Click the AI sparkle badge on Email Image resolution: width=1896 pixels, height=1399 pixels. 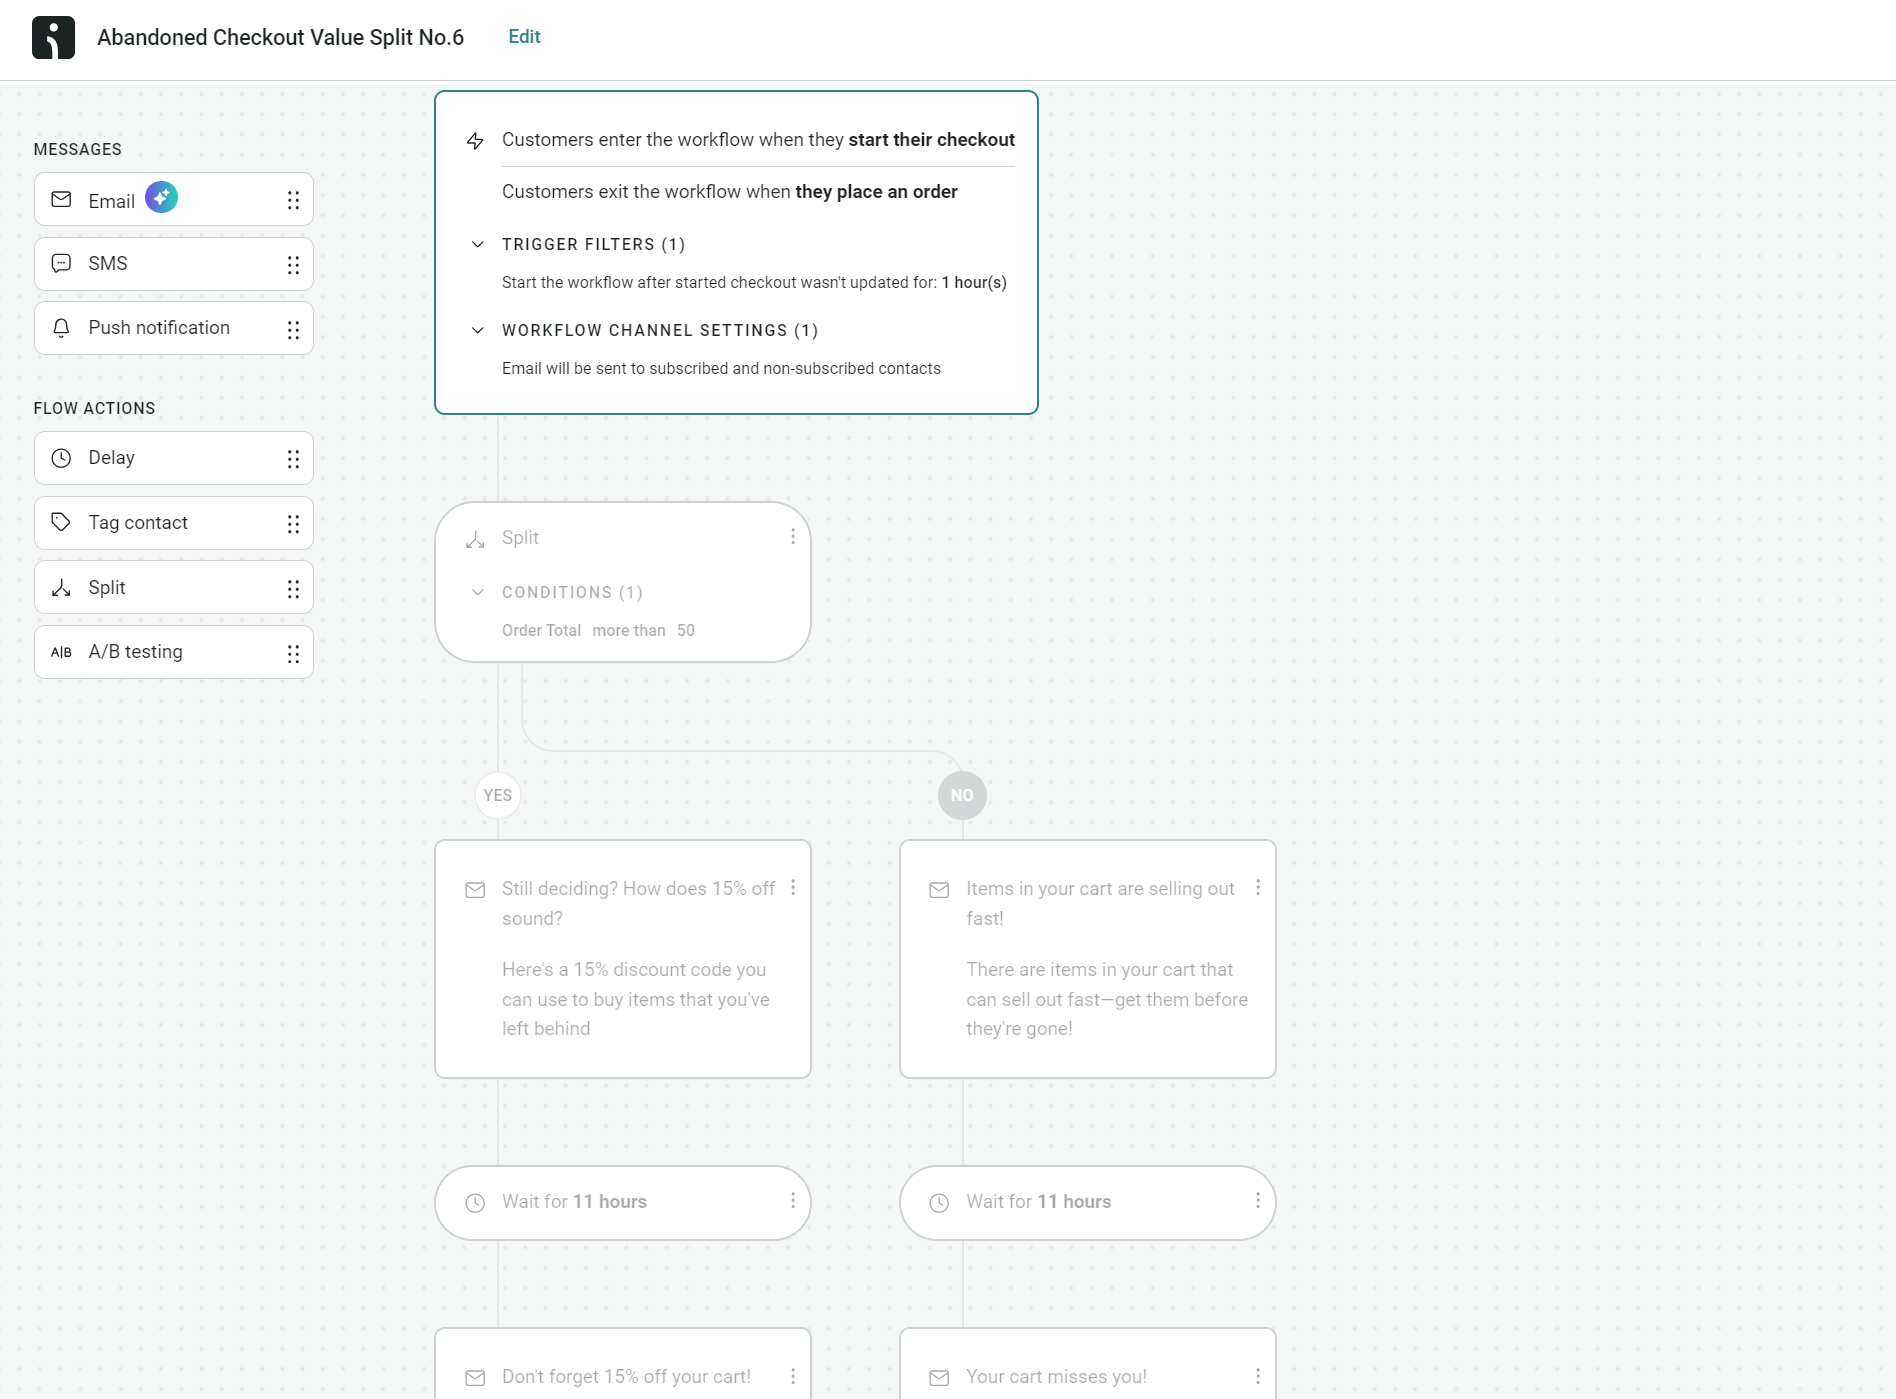161,197
